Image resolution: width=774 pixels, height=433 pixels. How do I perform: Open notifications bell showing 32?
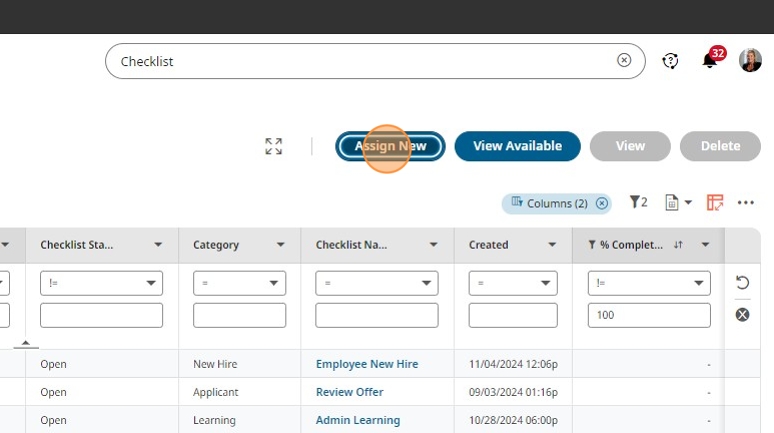(710, 61)
